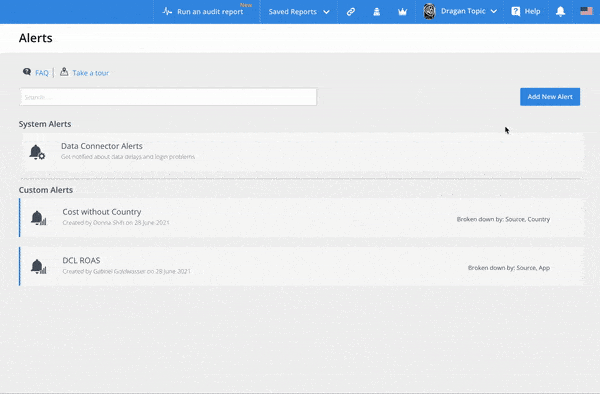This screenshot has height=394, width=600.
Task: Start the Take a tour link
Action: pyautogui.click(x=91, y=73)
